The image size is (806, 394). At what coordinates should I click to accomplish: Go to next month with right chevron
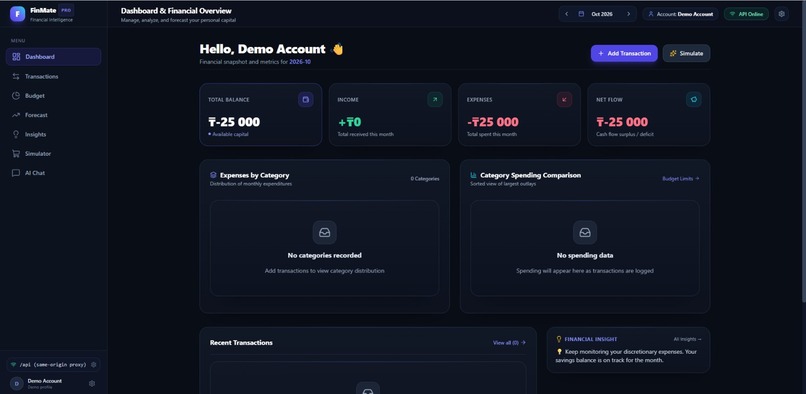[x=628, y=14]
